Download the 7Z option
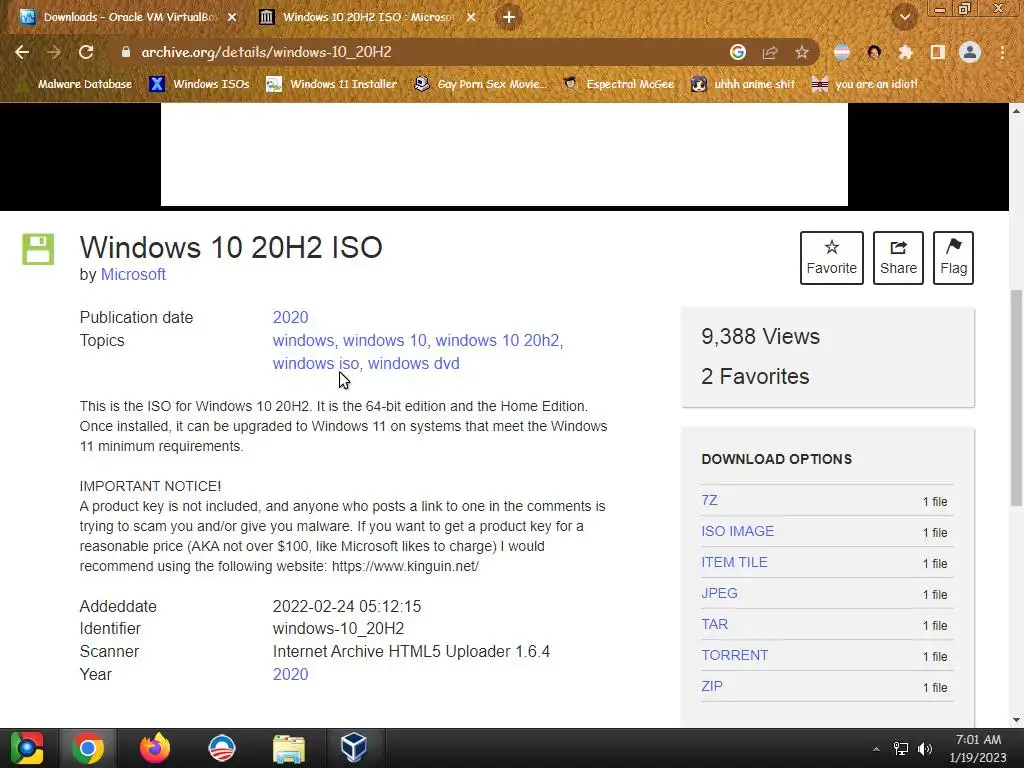Image resolution: width=1024 pixels, height=768 pixels. tap(709, 500)
